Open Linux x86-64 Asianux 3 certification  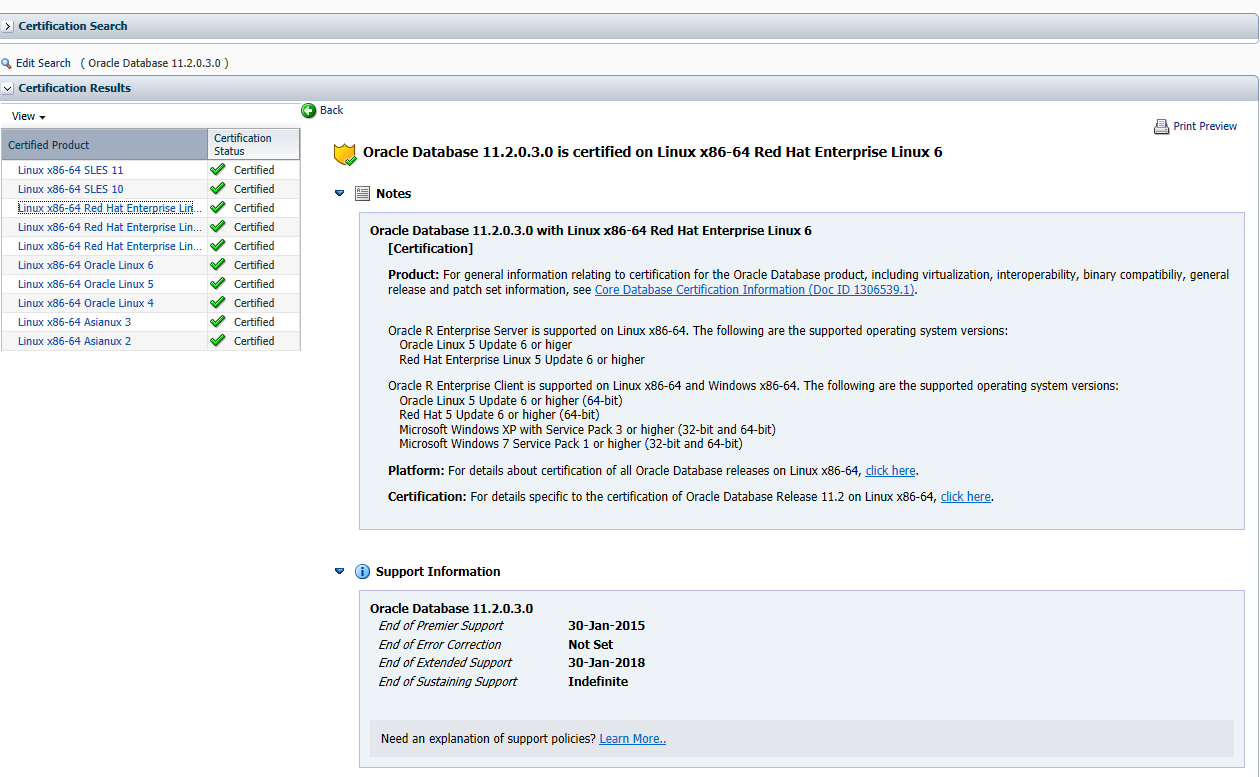[x=75, y=322]
